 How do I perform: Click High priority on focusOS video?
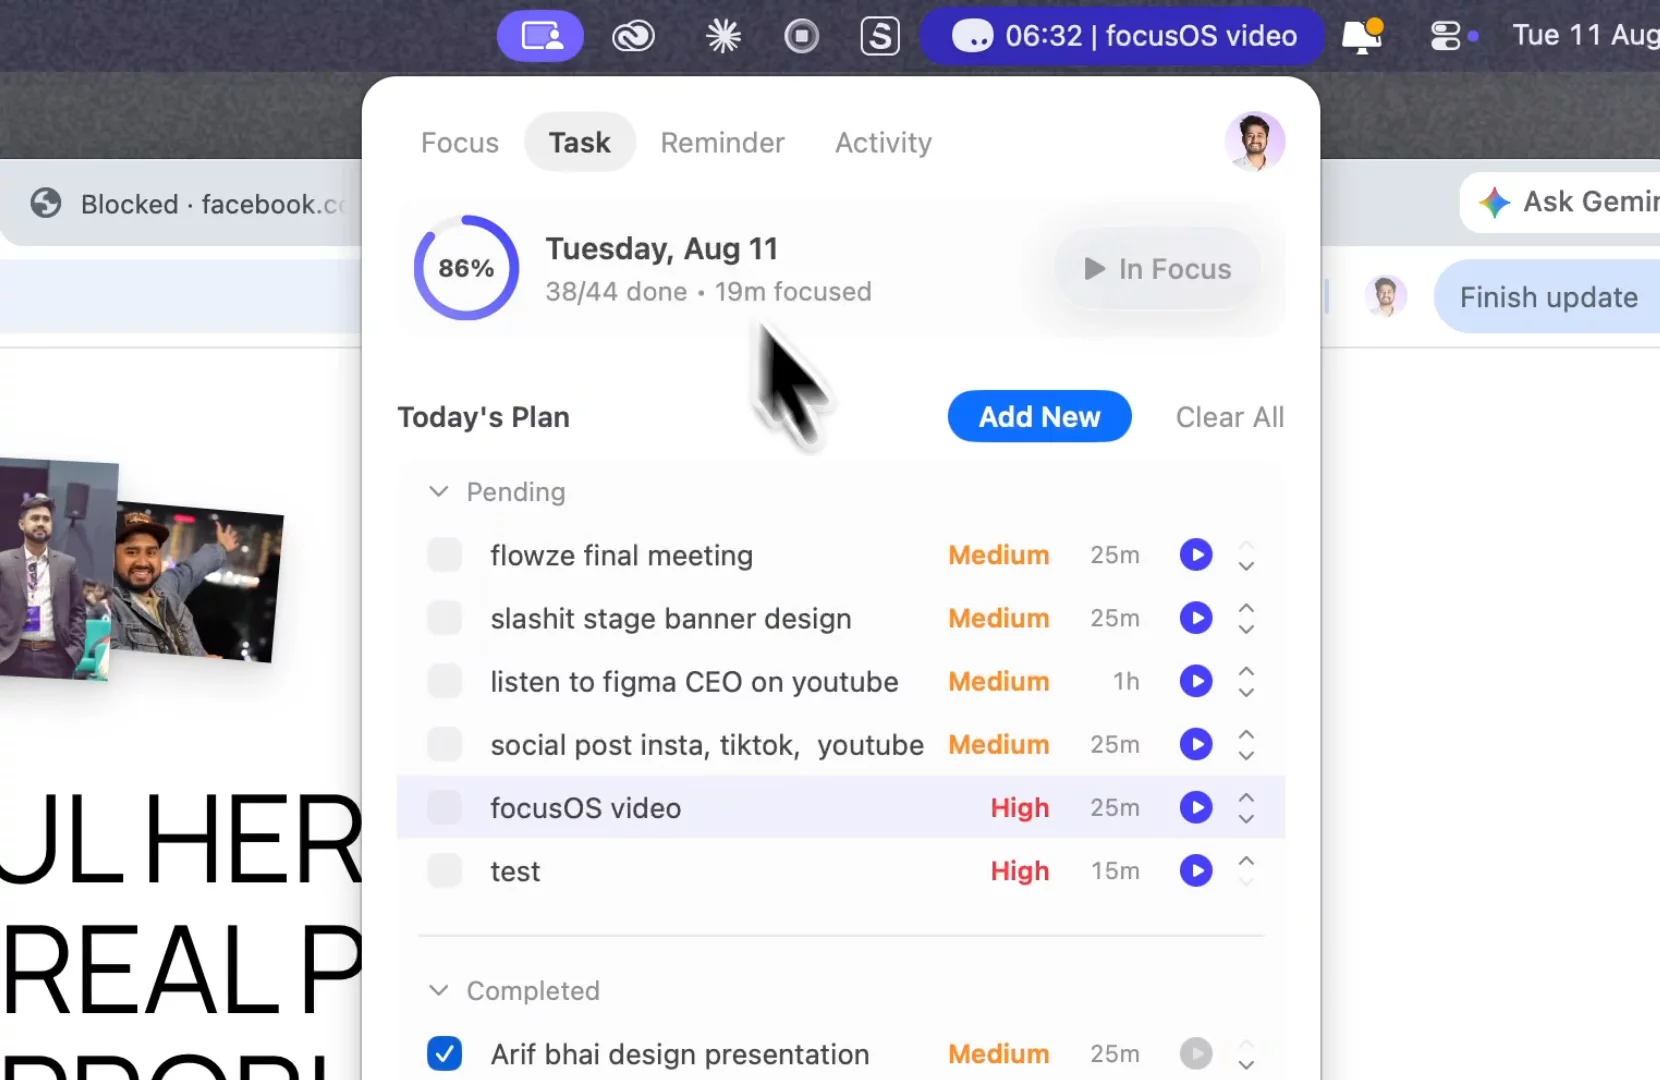click(x=1020, y=808)
